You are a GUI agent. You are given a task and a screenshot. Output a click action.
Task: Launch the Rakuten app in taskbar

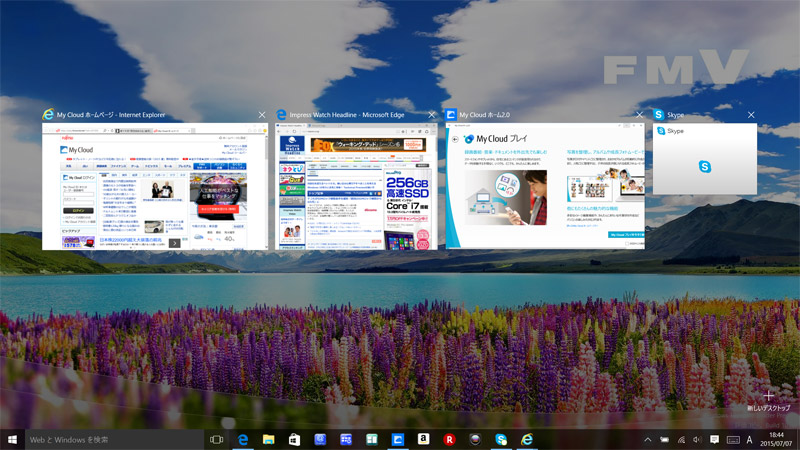(450, 439)
